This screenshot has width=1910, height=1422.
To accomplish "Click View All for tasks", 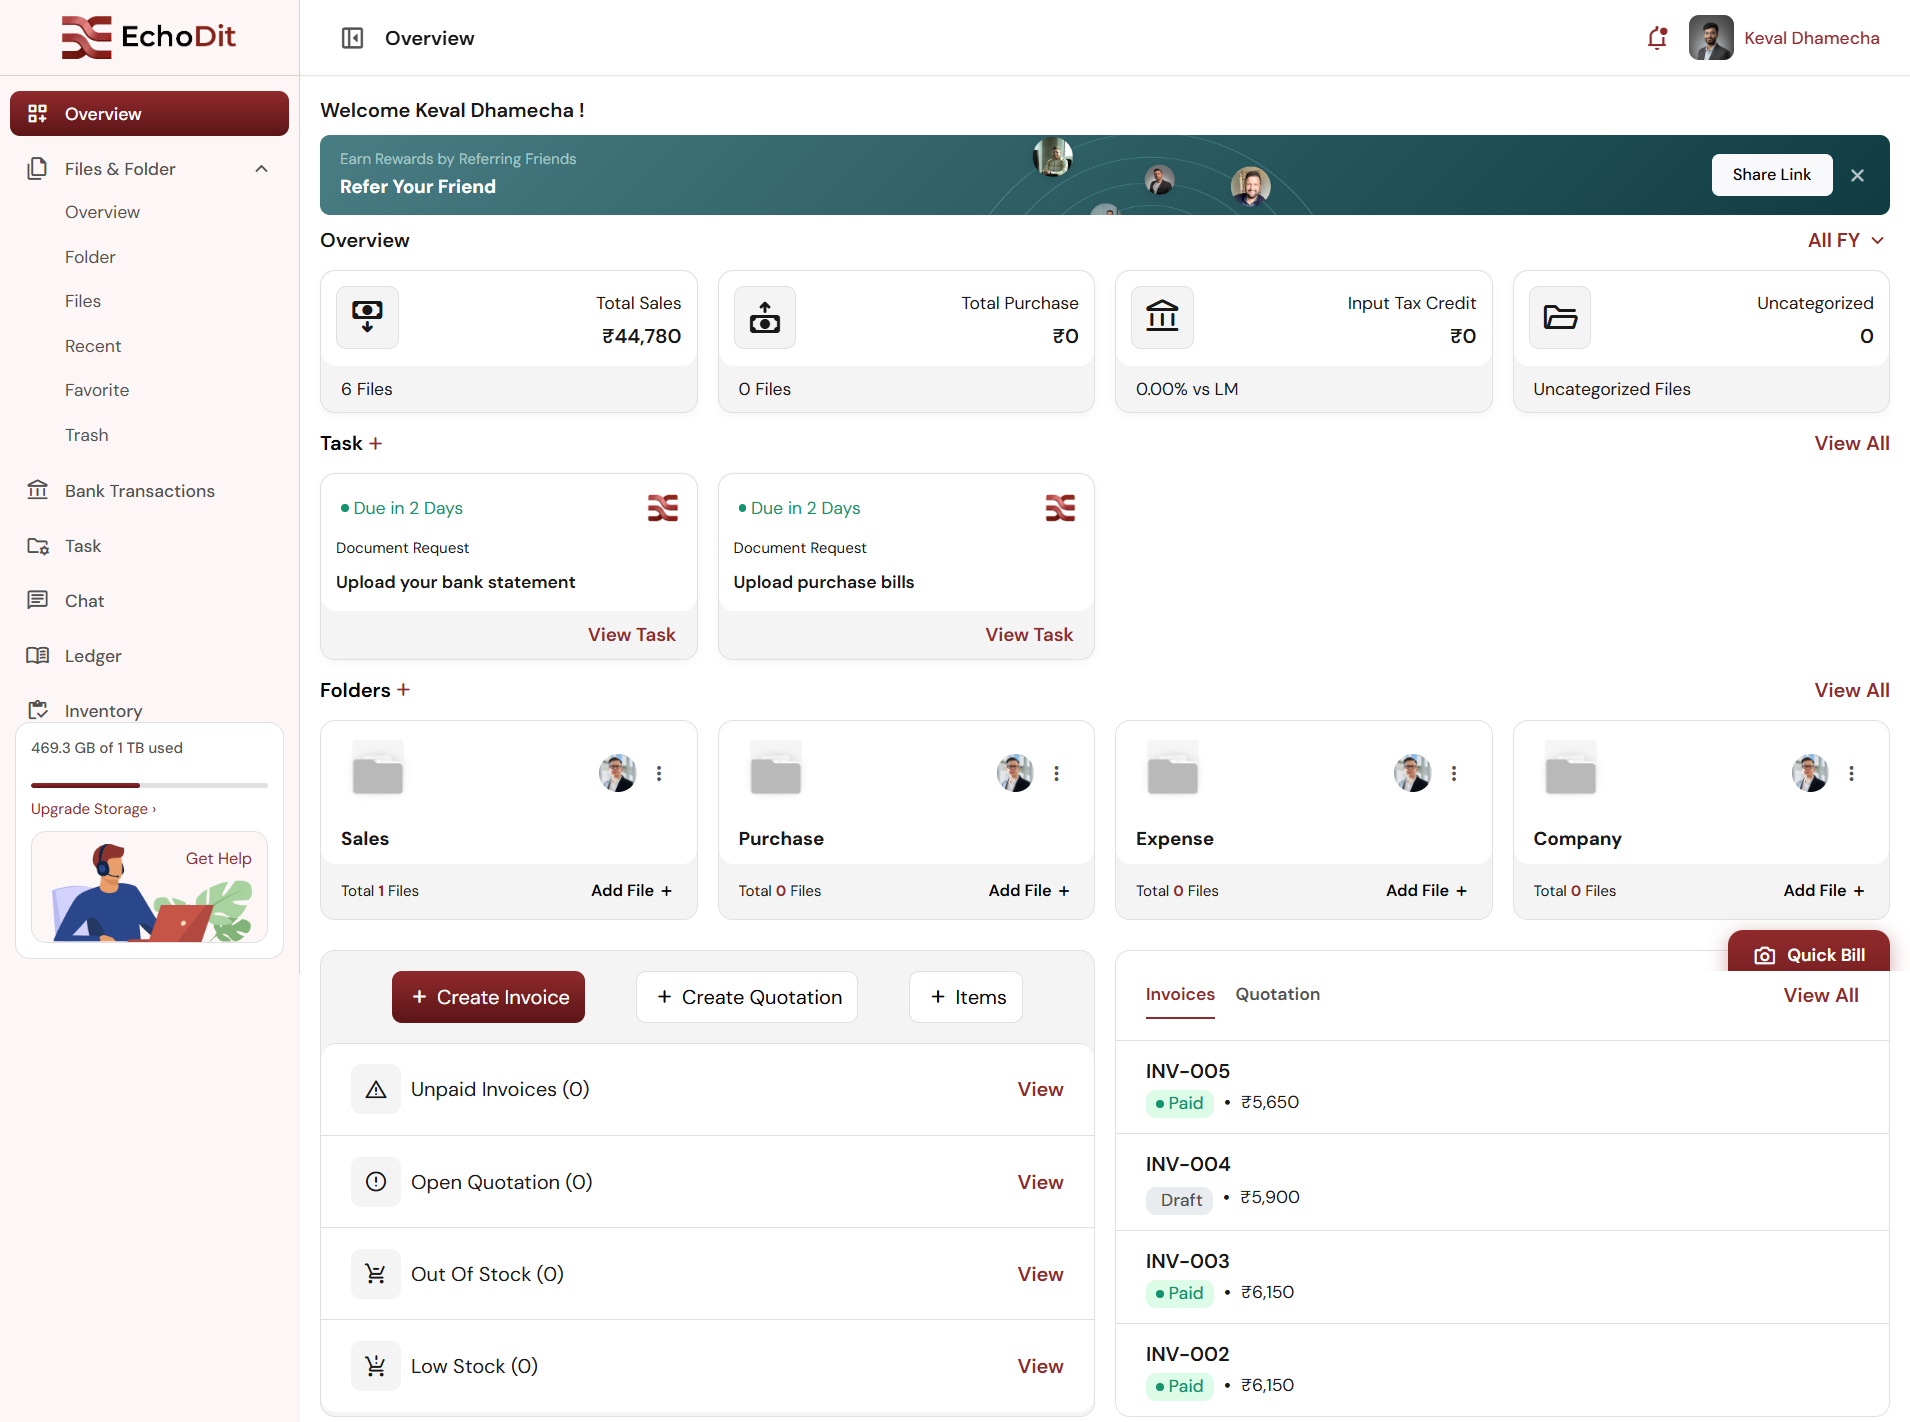I will click(1851, 443).
